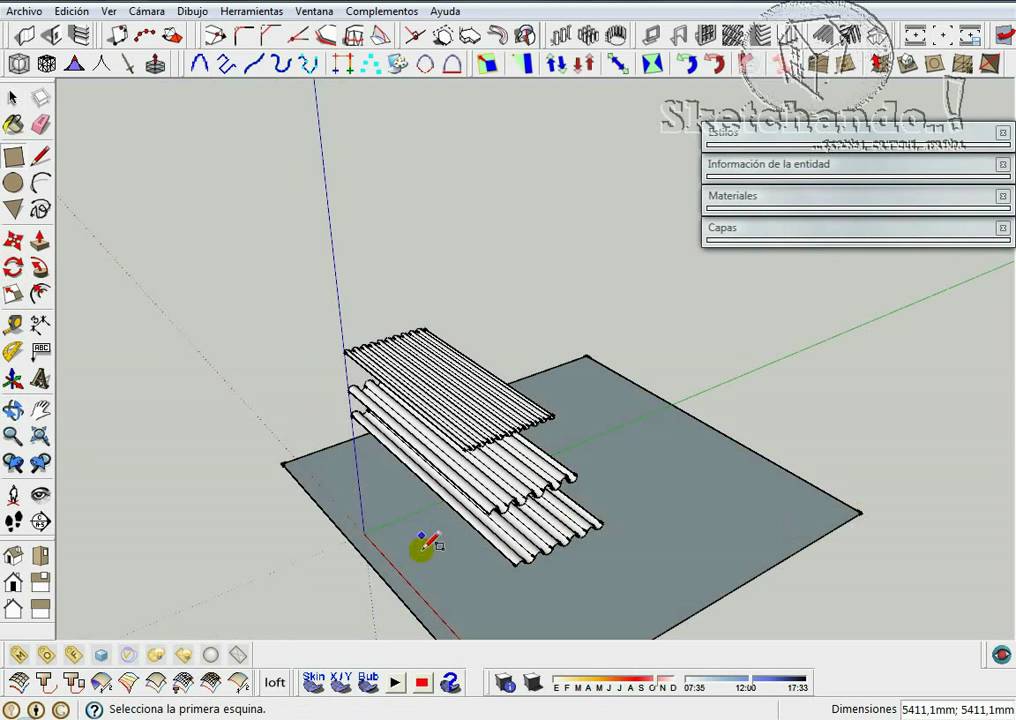Click the shadow month slider
The height and width of the screenshot is (720, 1016).
614,682
